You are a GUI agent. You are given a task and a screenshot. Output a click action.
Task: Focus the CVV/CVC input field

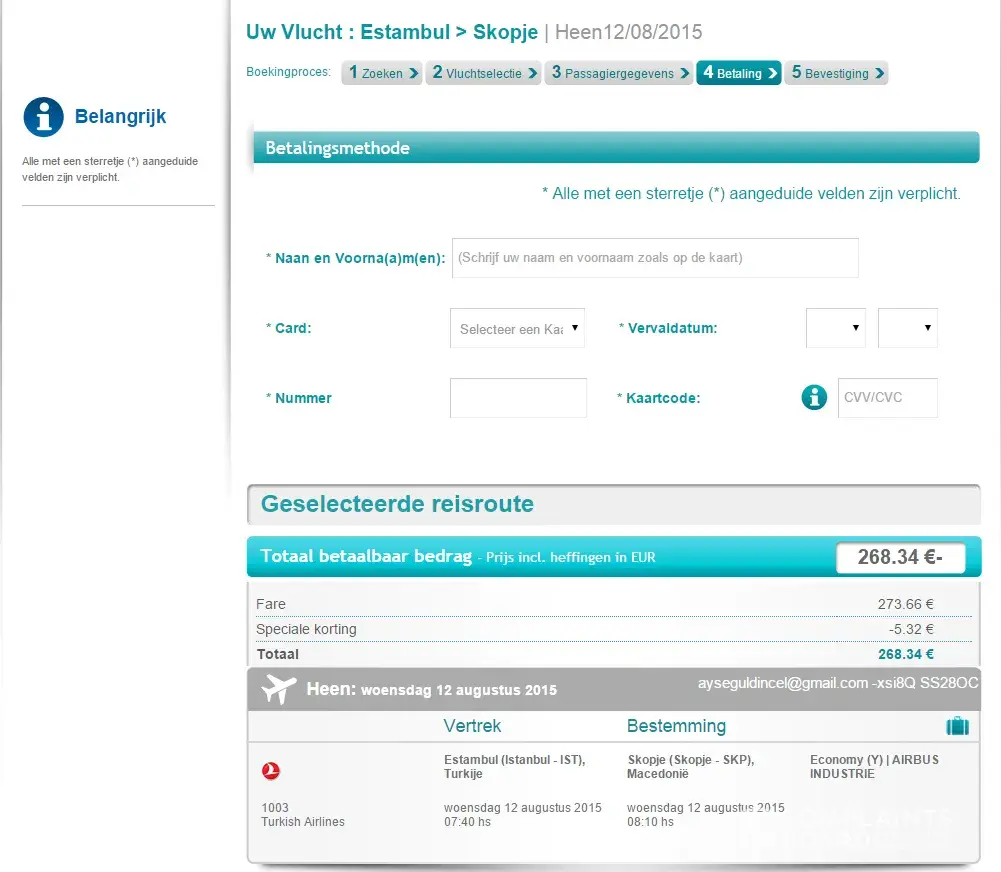[888, 398]
